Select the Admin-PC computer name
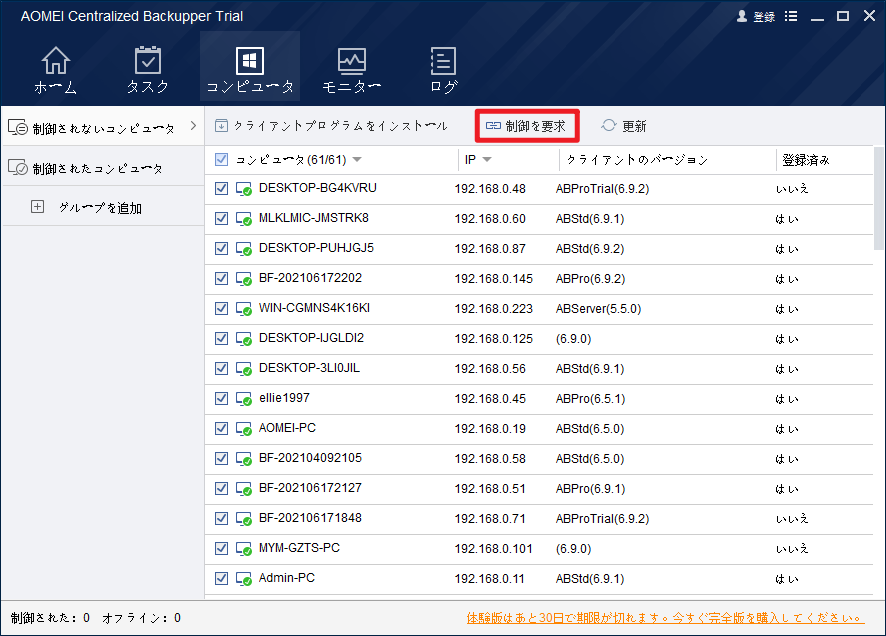The height and width of the screenshot is (636, 886). [x=286, y=578]
